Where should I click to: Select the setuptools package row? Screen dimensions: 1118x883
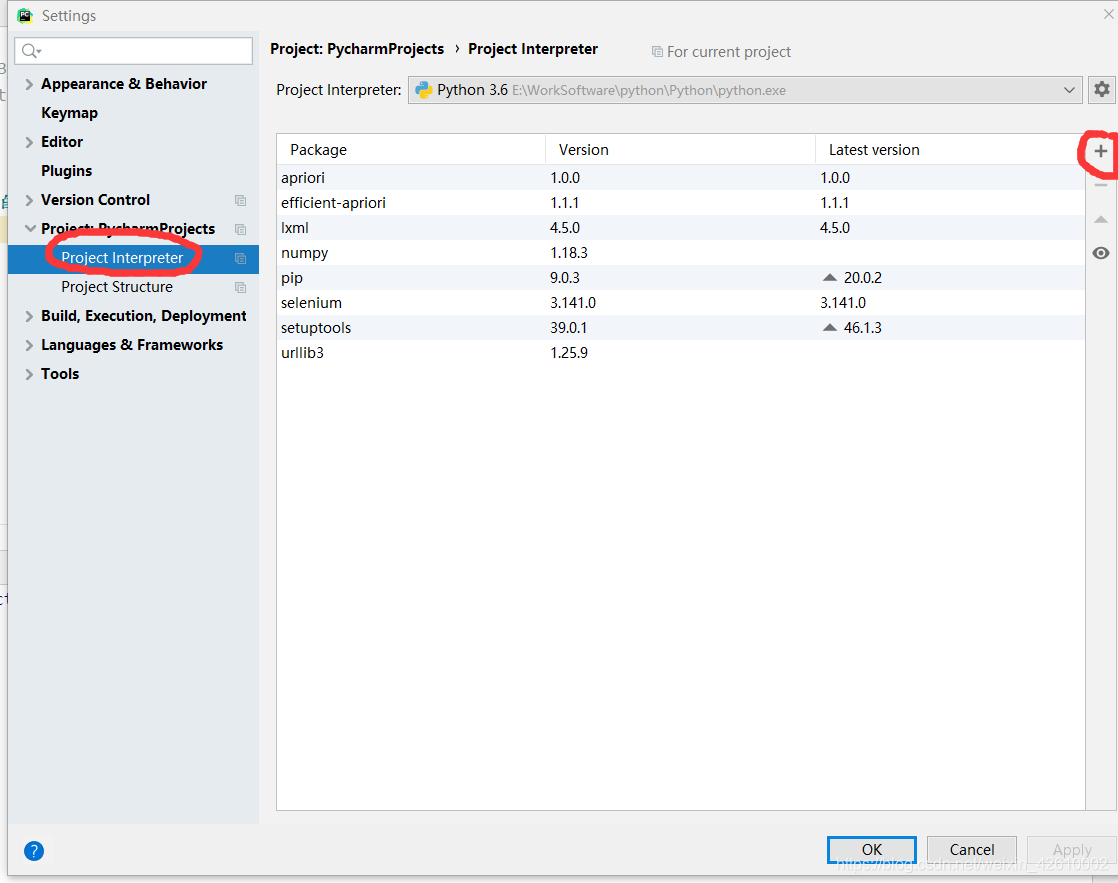681,327
